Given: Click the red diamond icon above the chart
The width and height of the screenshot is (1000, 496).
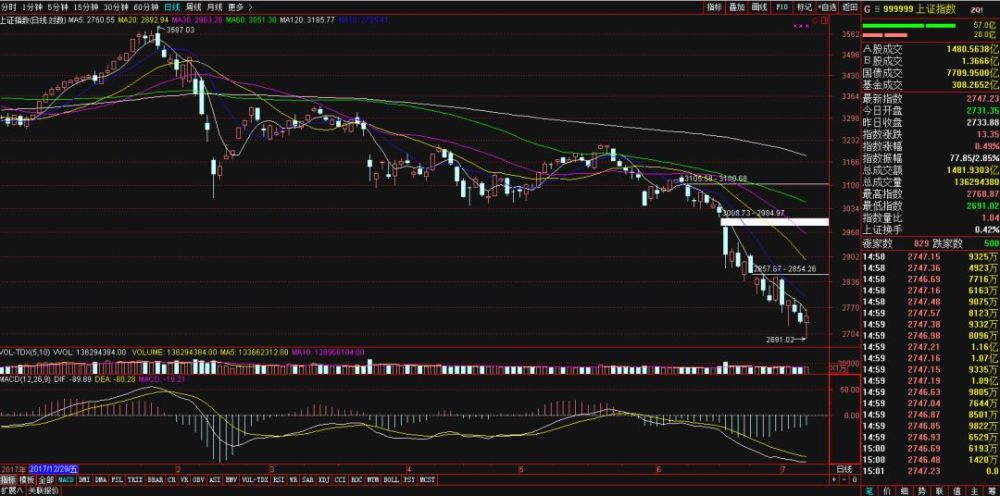Looking at the screenshot, I should 814,20.
